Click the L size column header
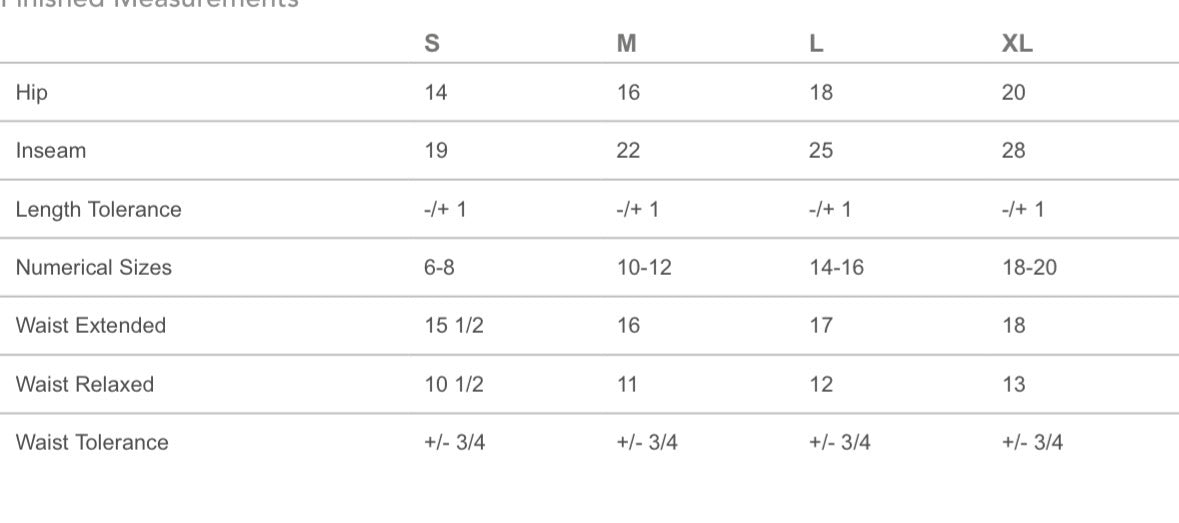Screen dimensions: 1179x523 [816, 44]
